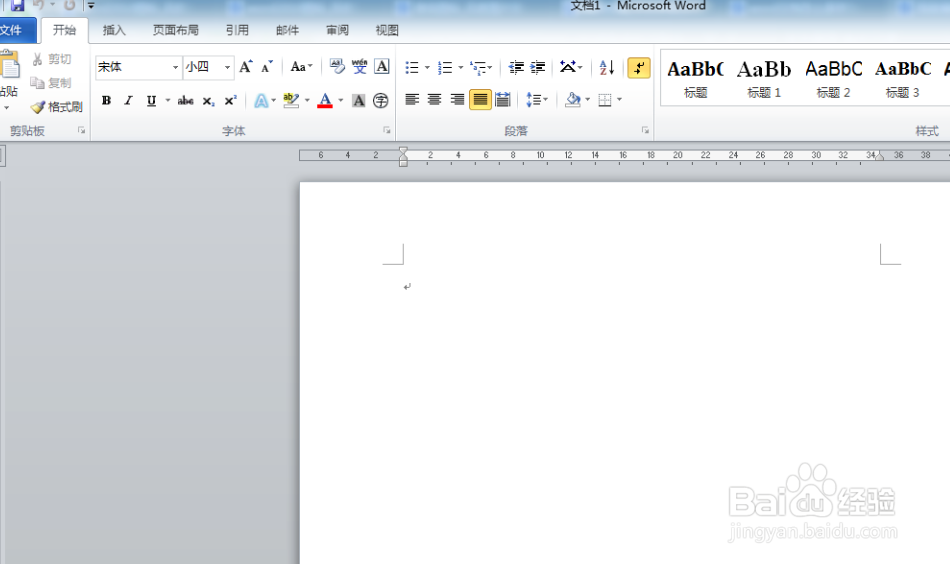Shrink font size with the small A icon

(x=267, y=67)
